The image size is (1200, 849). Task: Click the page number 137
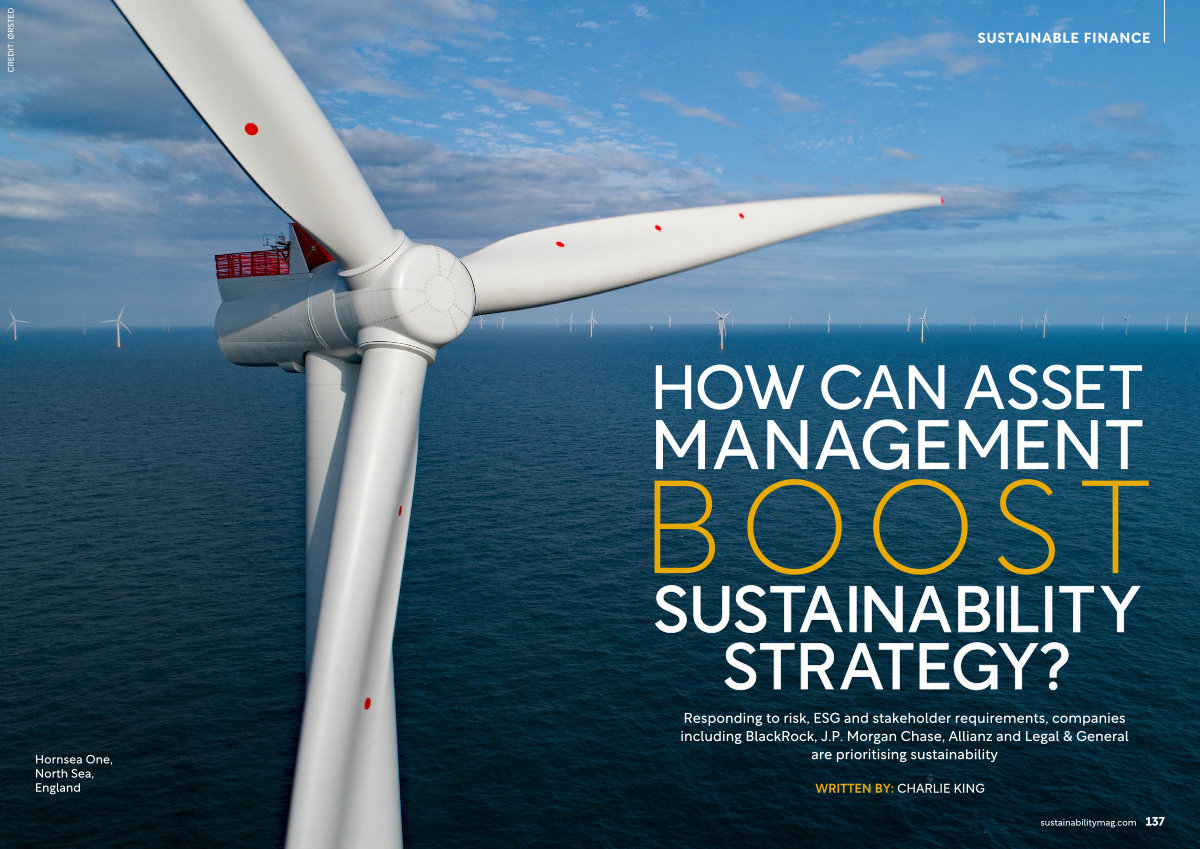(1155, 822)
